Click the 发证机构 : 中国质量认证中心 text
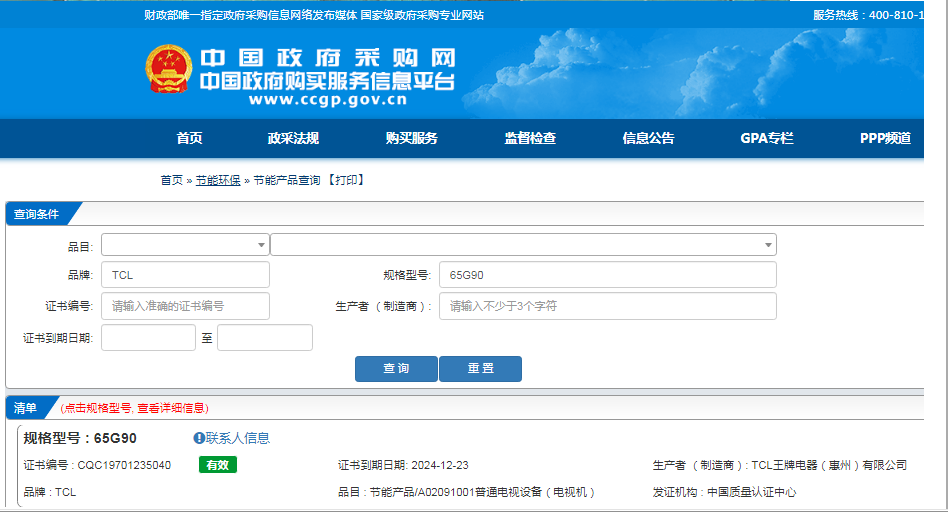 [724, 492]
